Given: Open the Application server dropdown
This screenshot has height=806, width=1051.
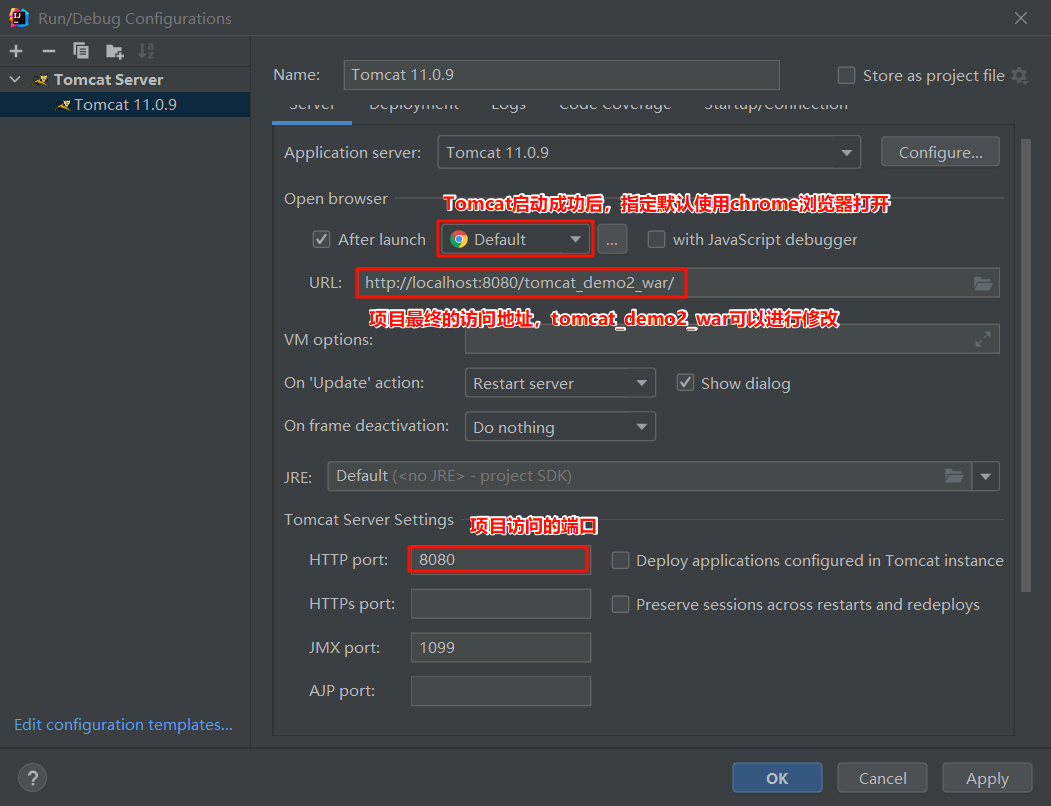Looking at the screenshot, I should 649,152.
